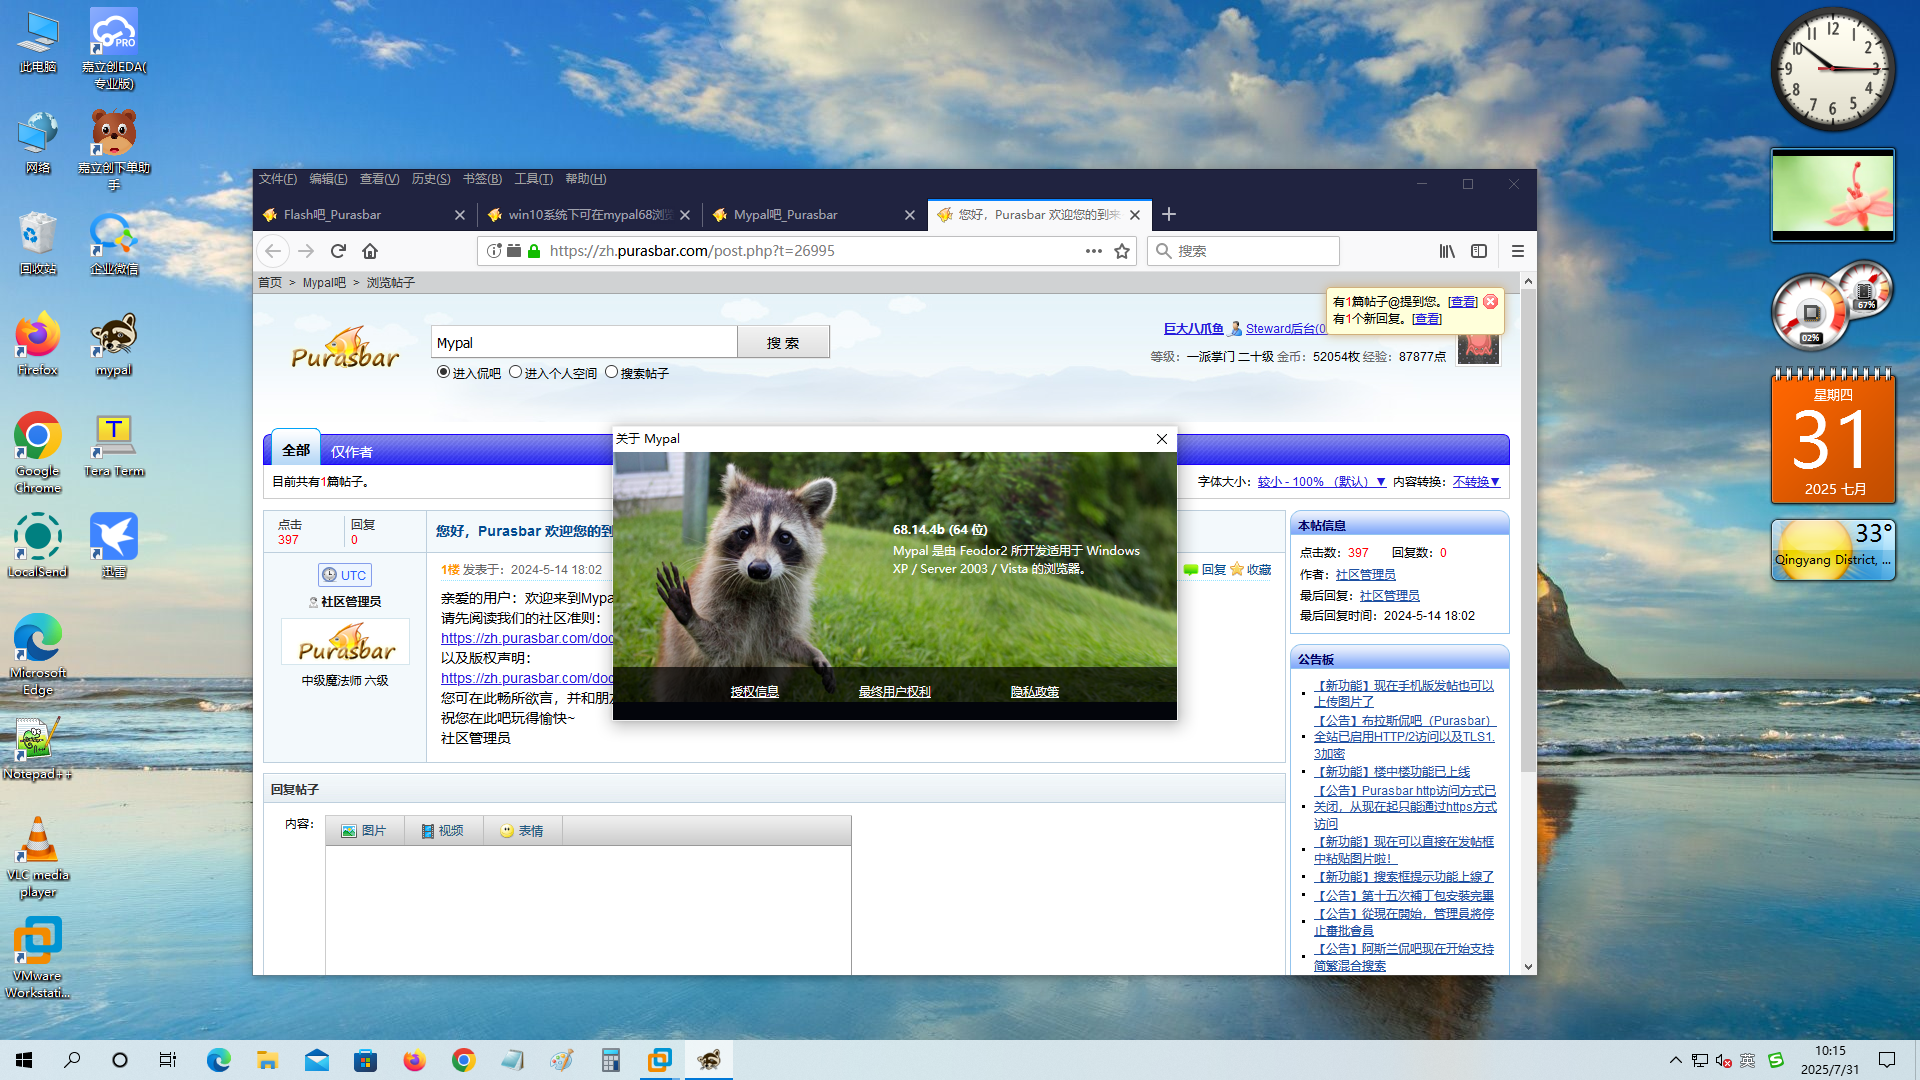Screen dimensions: 1920x1080
Task: Open the Recycle Bin (回收站) icon
Action: click(x=38, y=243)
